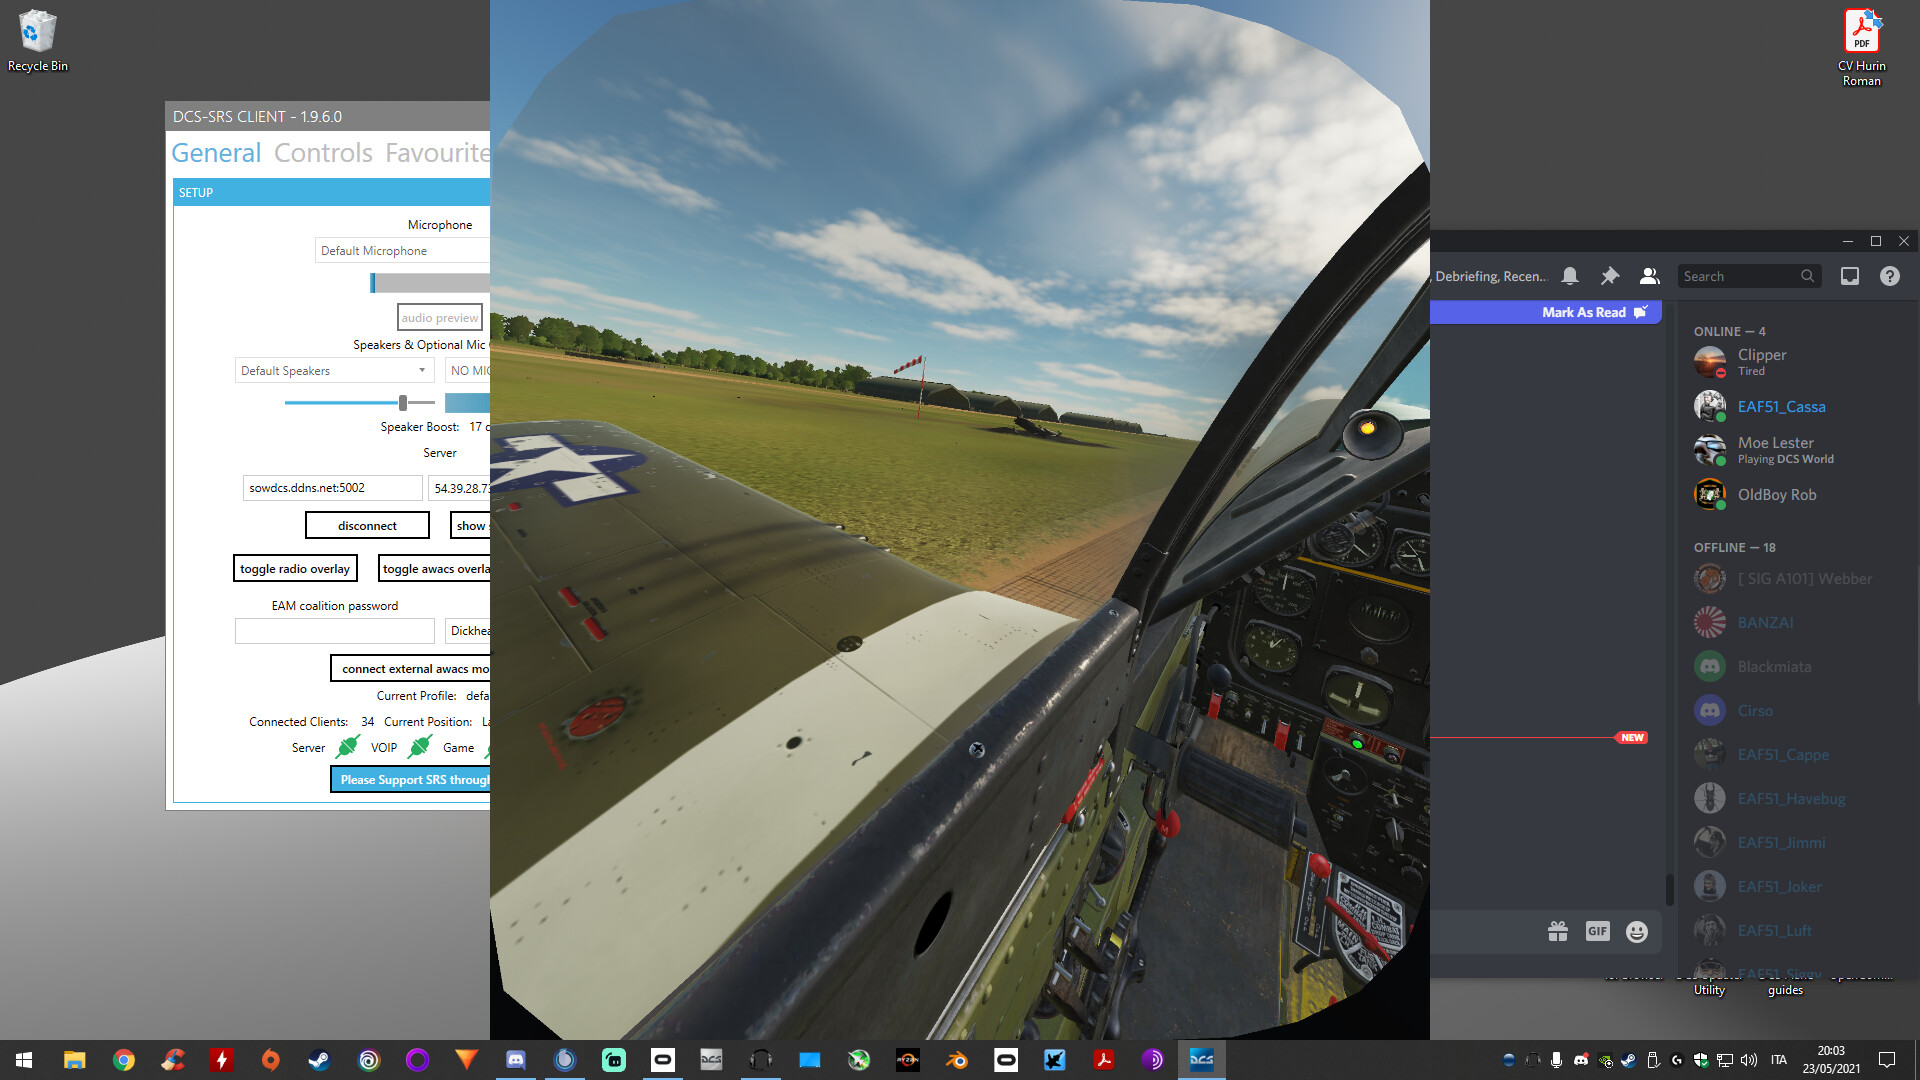1920x1080 pixels.
Task: Open the active DCS World taskbar icon
Action: coord(1202,1060)
